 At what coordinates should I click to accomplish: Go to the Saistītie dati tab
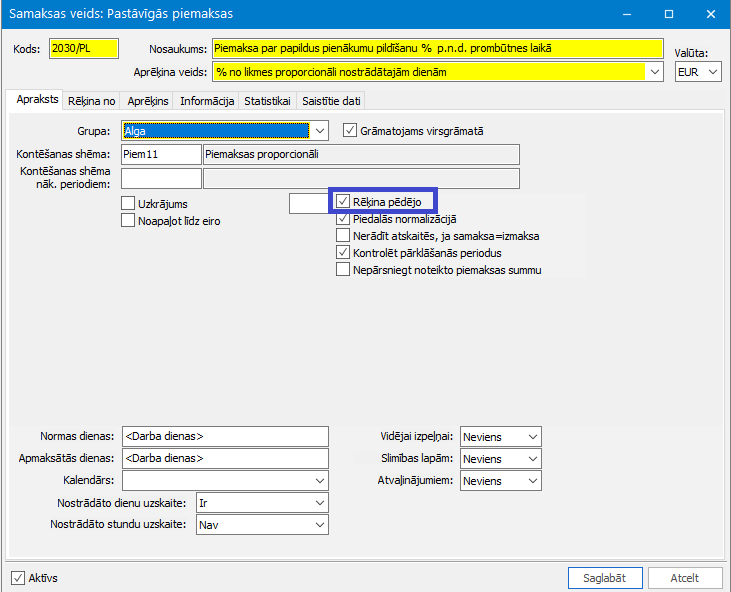pyautogui.click(x=331, y=101)
